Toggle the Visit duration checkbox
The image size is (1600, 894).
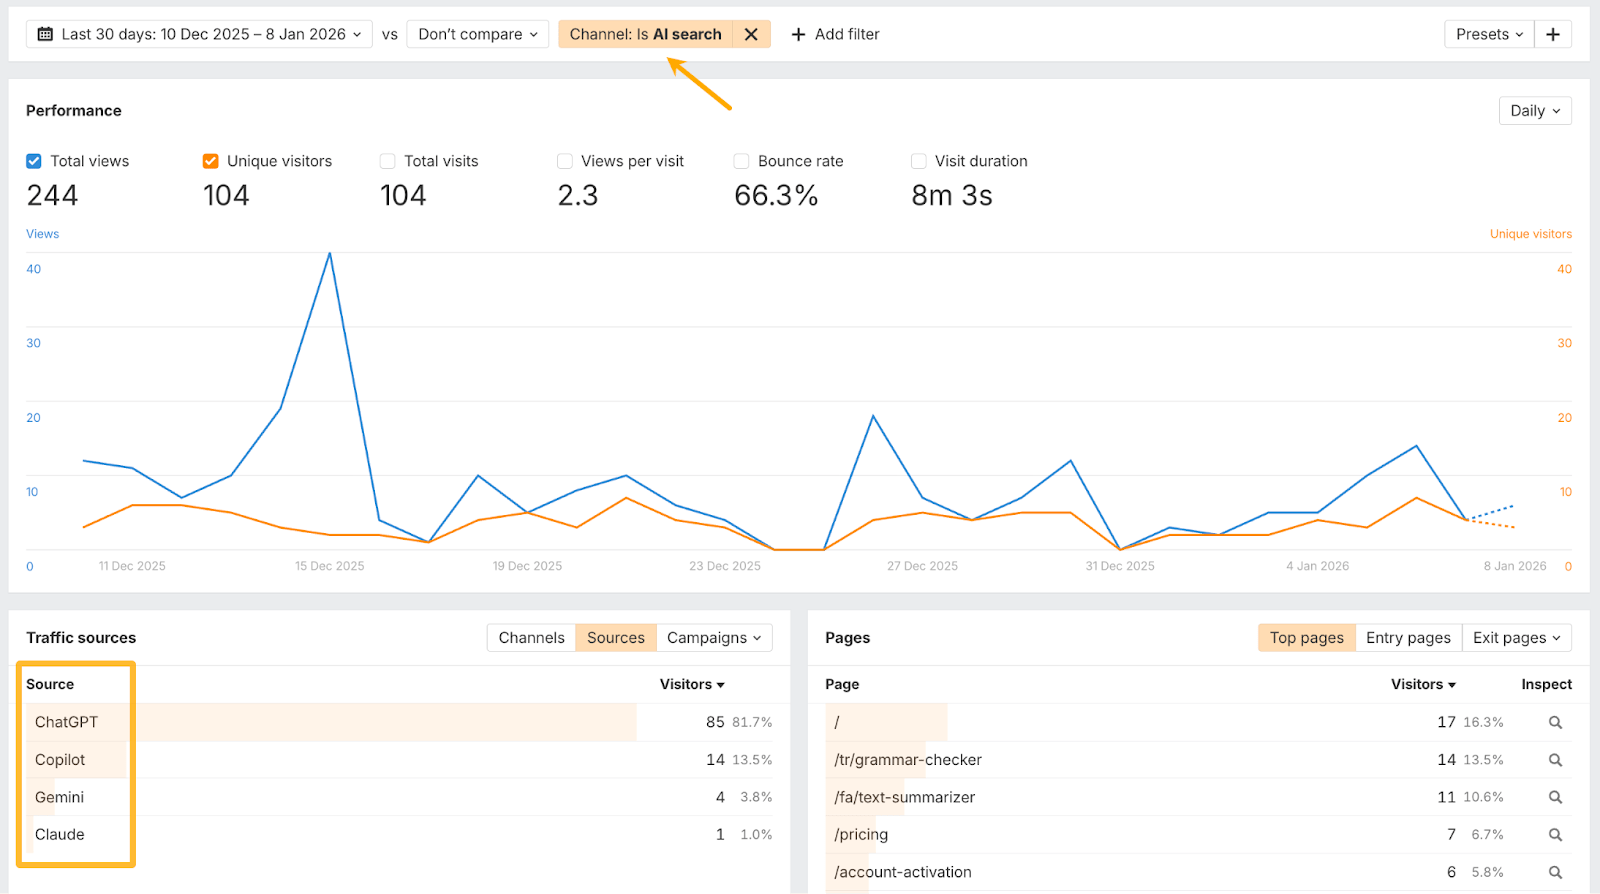coord(918,161)
